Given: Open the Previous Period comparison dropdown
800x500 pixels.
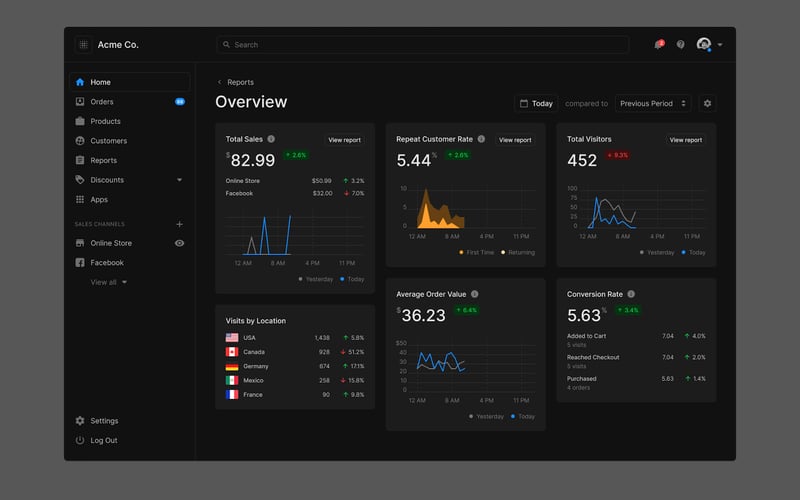Looking at the screenshot, I should 653,104.
